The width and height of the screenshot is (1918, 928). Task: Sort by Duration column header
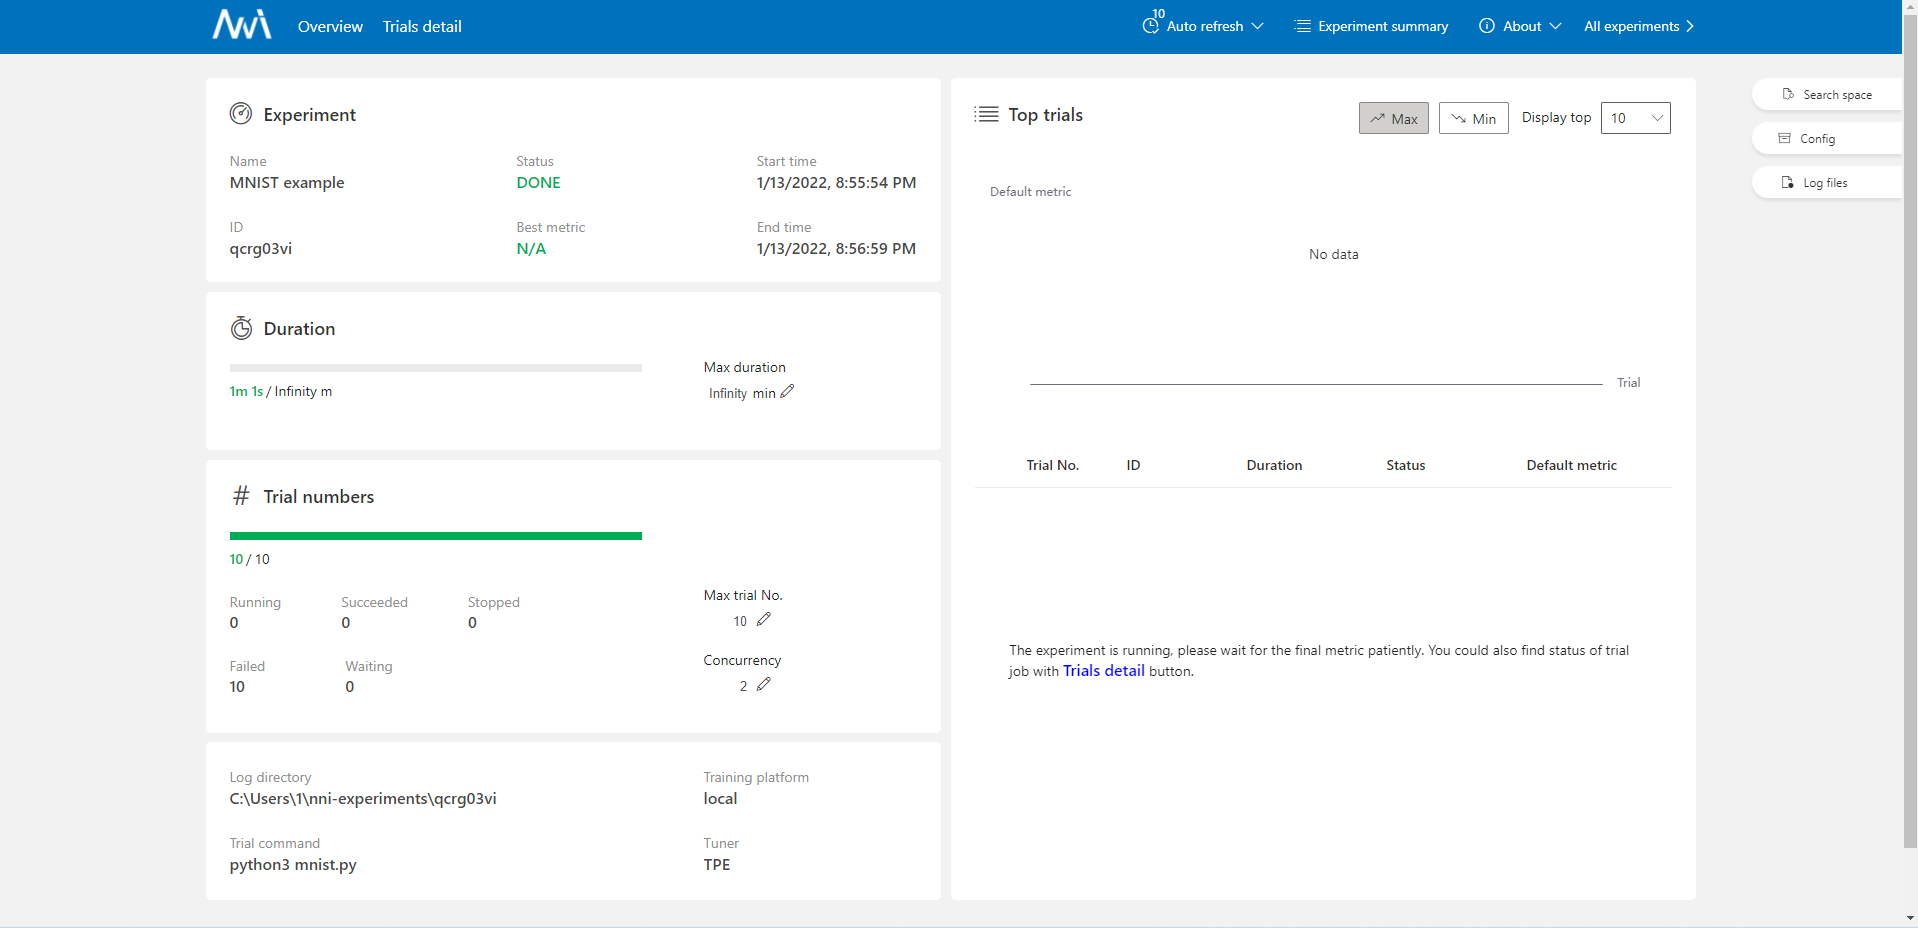[x=1274, y=465]
